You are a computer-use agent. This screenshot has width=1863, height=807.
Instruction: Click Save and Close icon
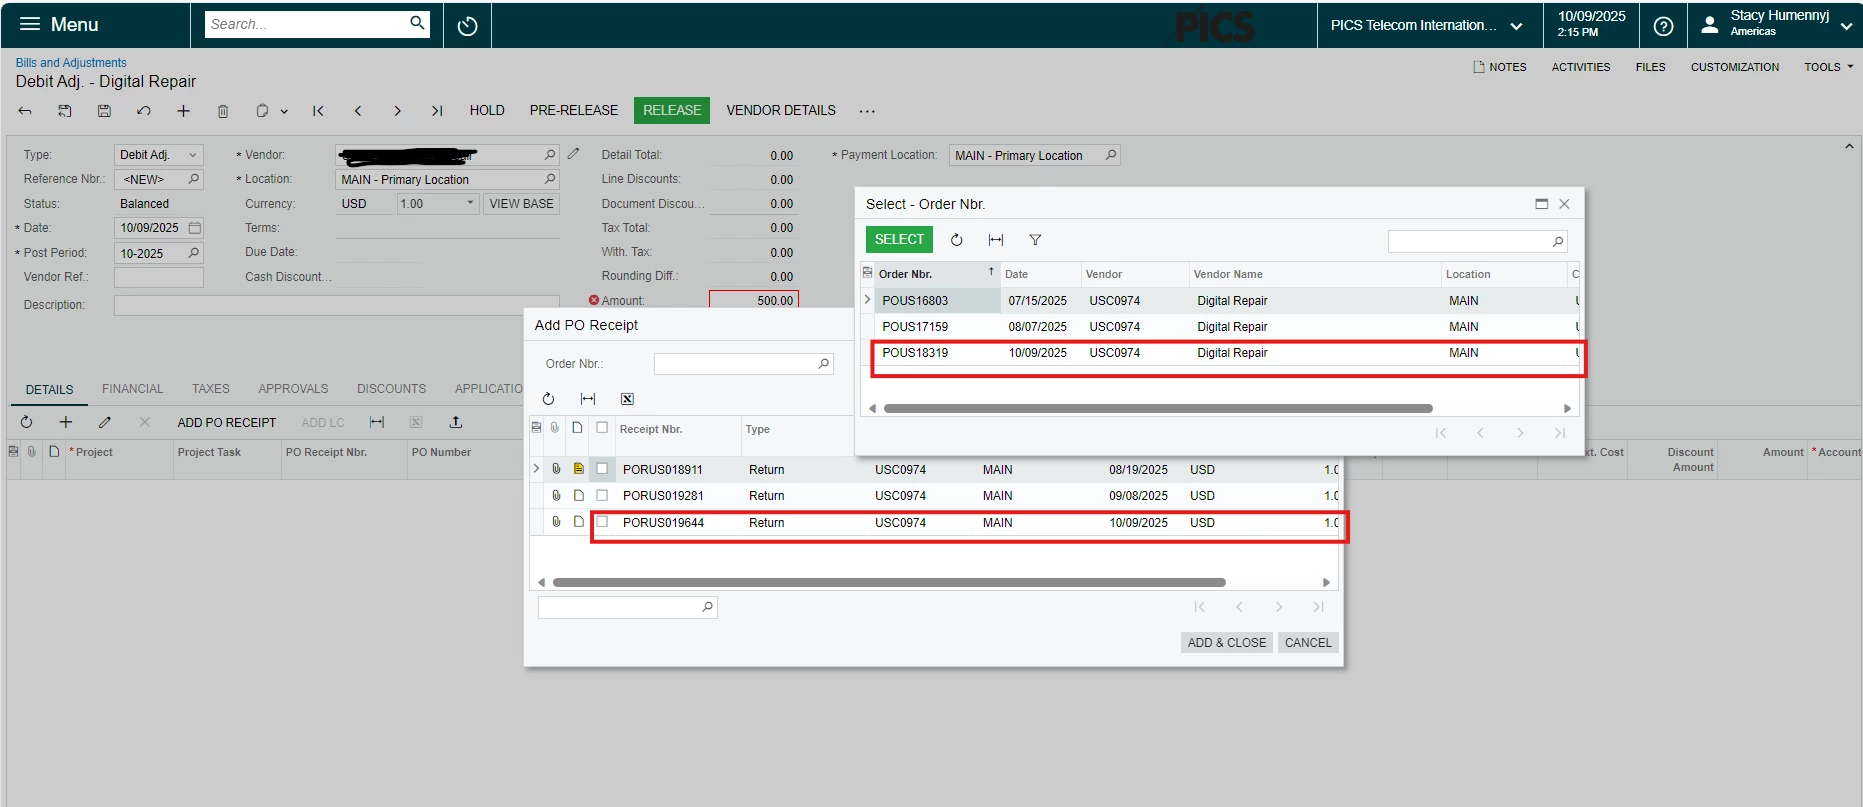[65, 111]
